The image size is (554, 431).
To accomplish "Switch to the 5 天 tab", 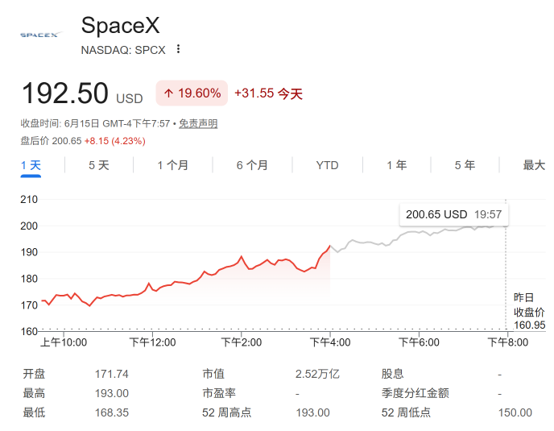I will [x=99, y=165].
